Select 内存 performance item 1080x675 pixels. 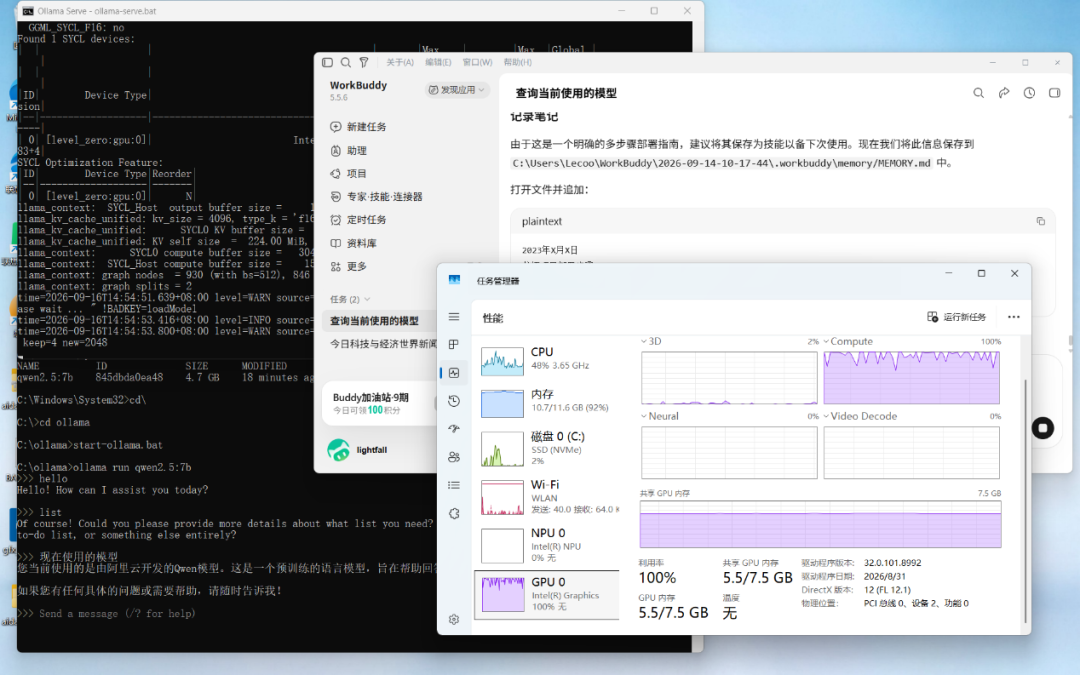548,402
